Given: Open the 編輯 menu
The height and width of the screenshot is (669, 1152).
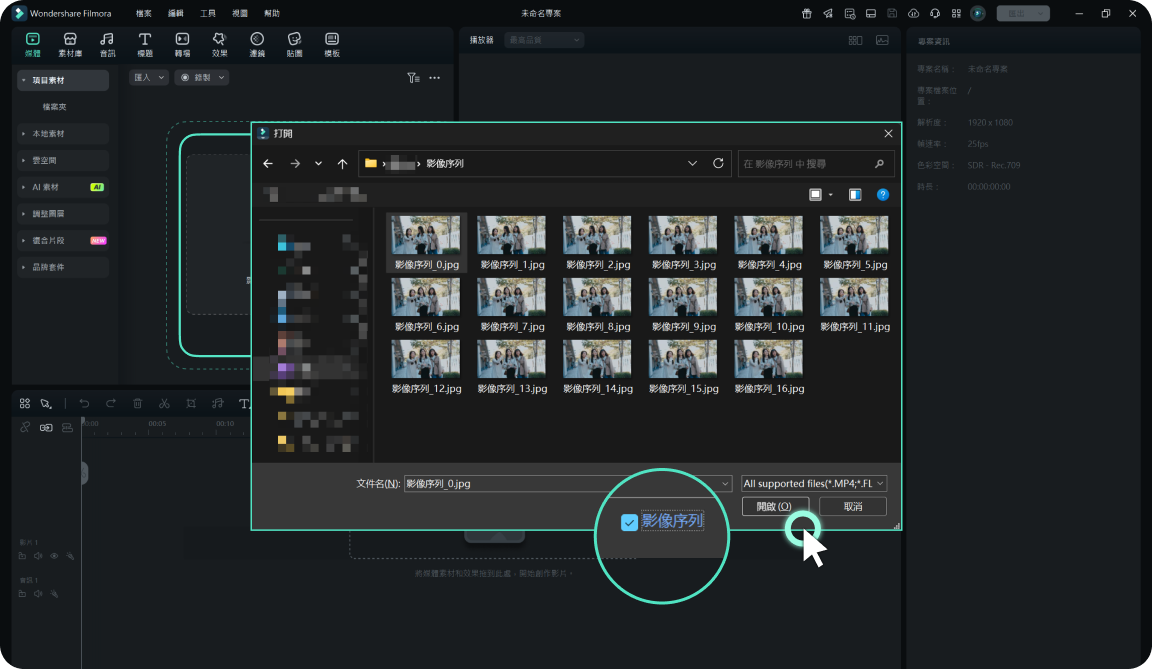Looking at the screenshot, I should 176,13.
